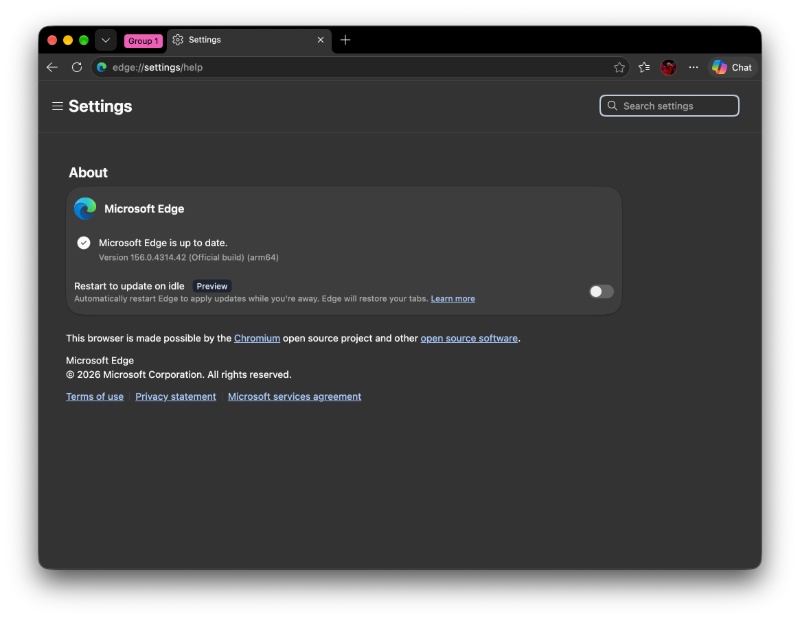This screenshot has height=620, width=800.
Task: Click the Search settings field
Action: 669,106
